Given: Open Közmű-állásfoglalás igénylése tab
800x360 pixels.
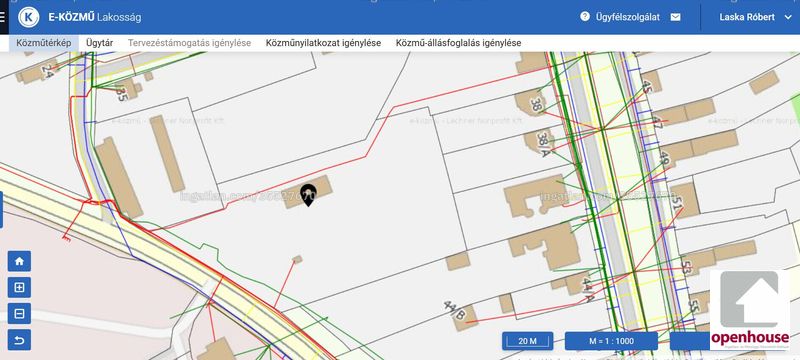Looking at the screenshot, I should (x=459, y=43).
